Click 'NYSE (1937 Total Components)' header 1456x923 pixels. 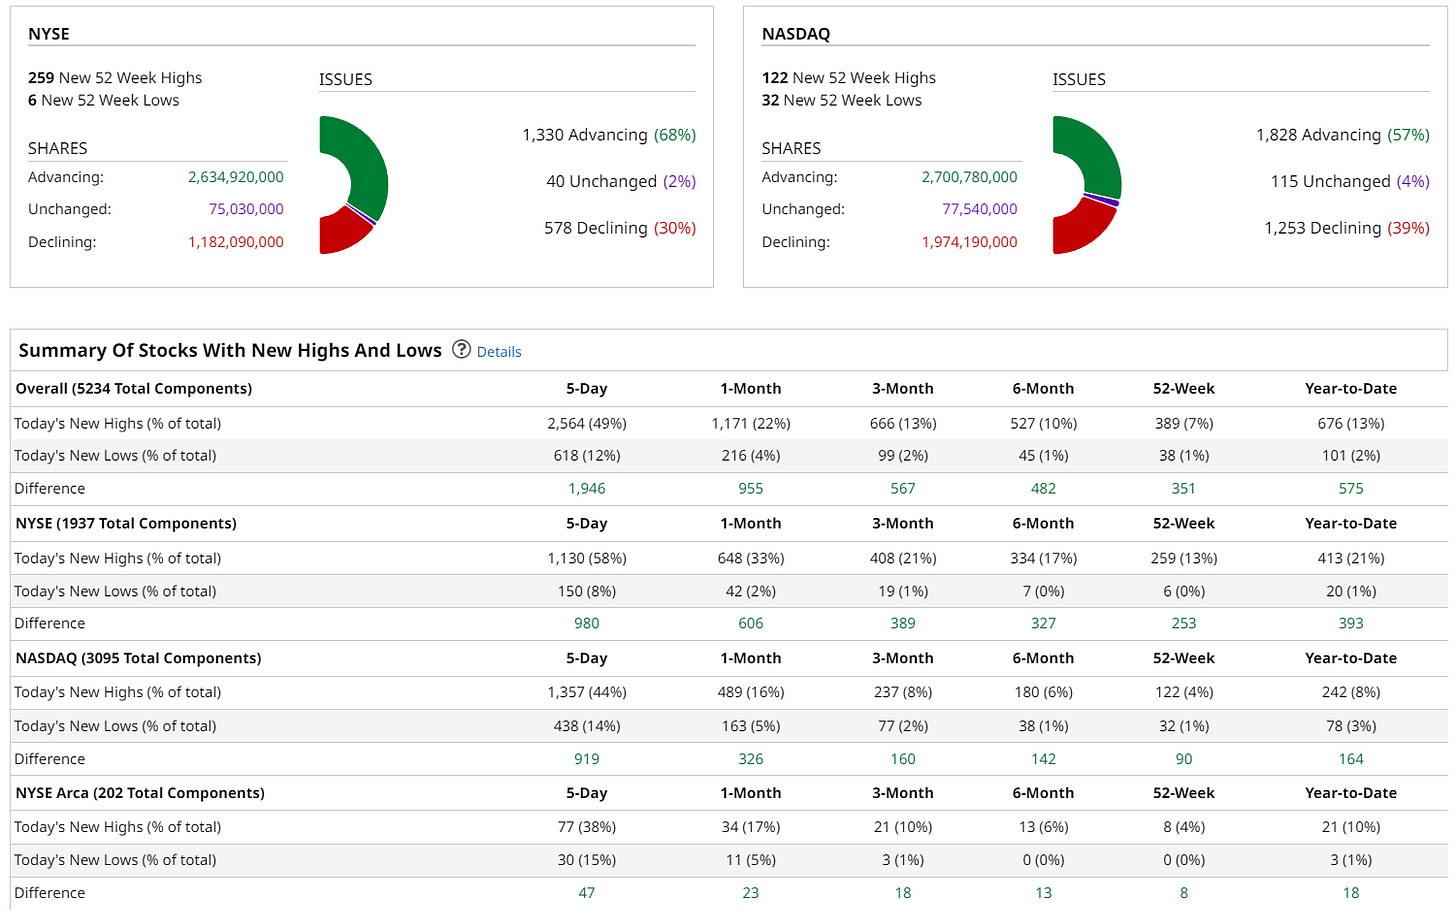(x=126, y=523)
